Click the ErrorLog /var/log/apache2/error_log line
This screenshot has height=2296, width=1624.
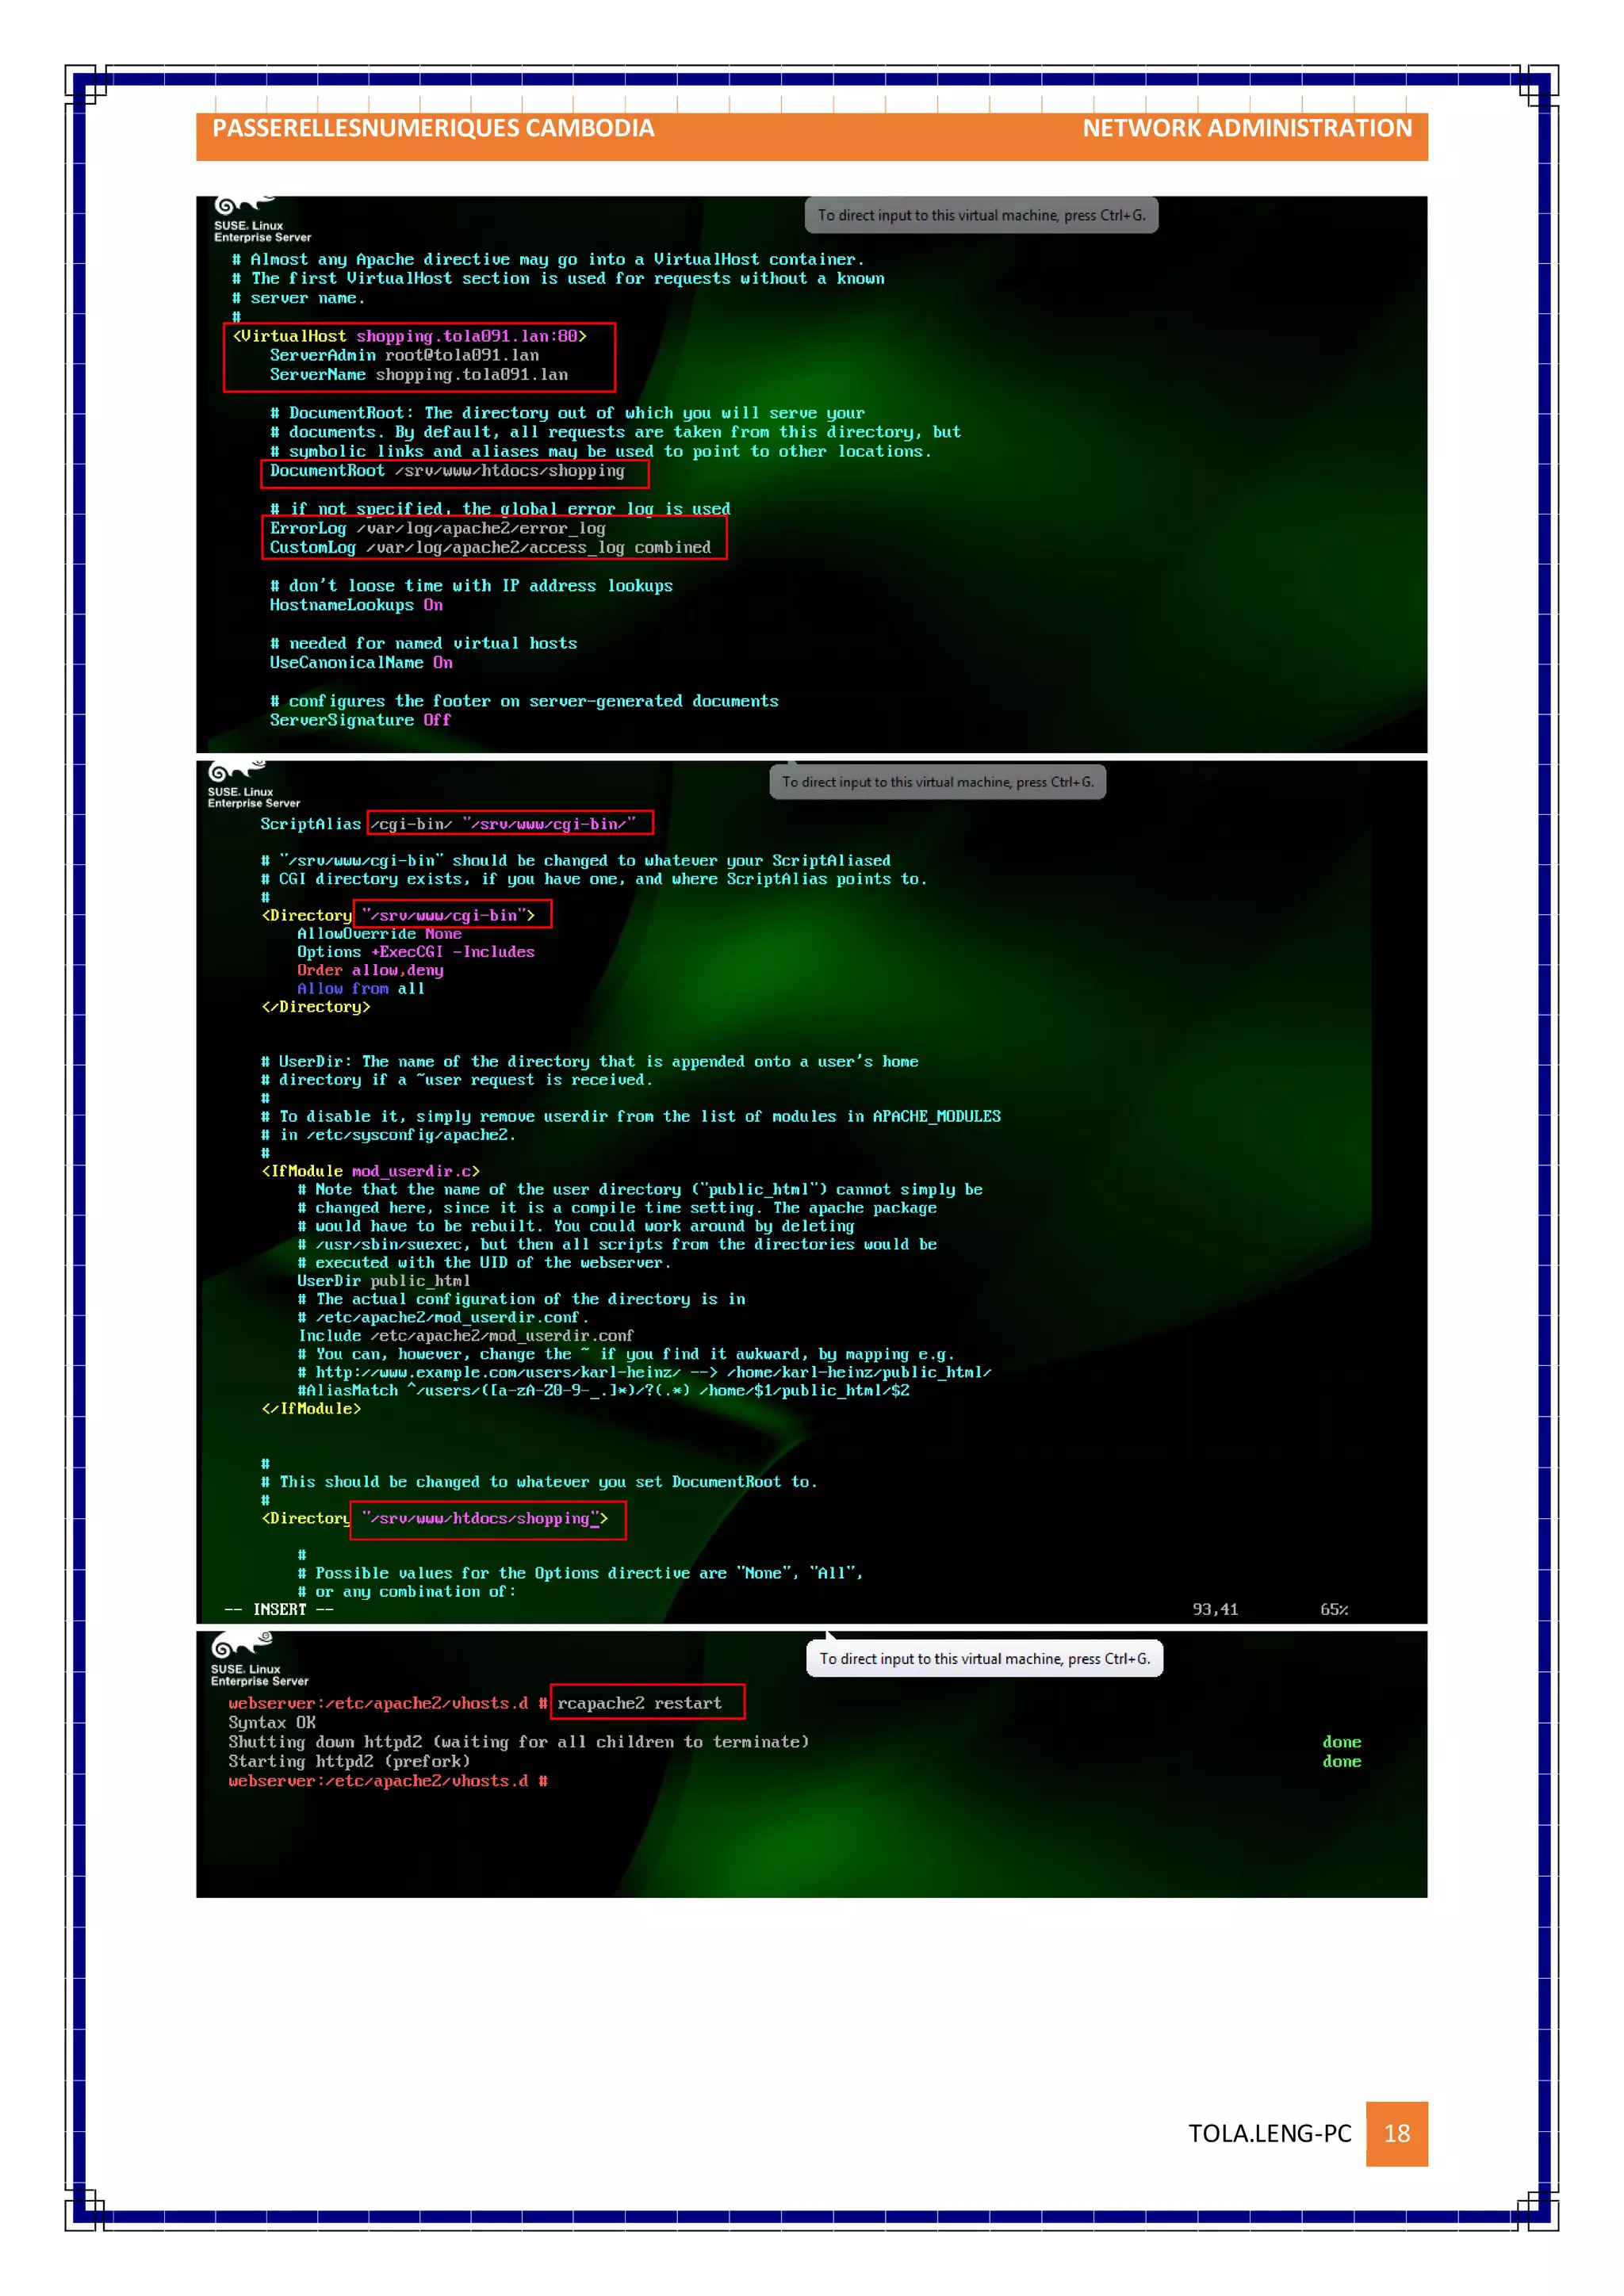(437, 528)
